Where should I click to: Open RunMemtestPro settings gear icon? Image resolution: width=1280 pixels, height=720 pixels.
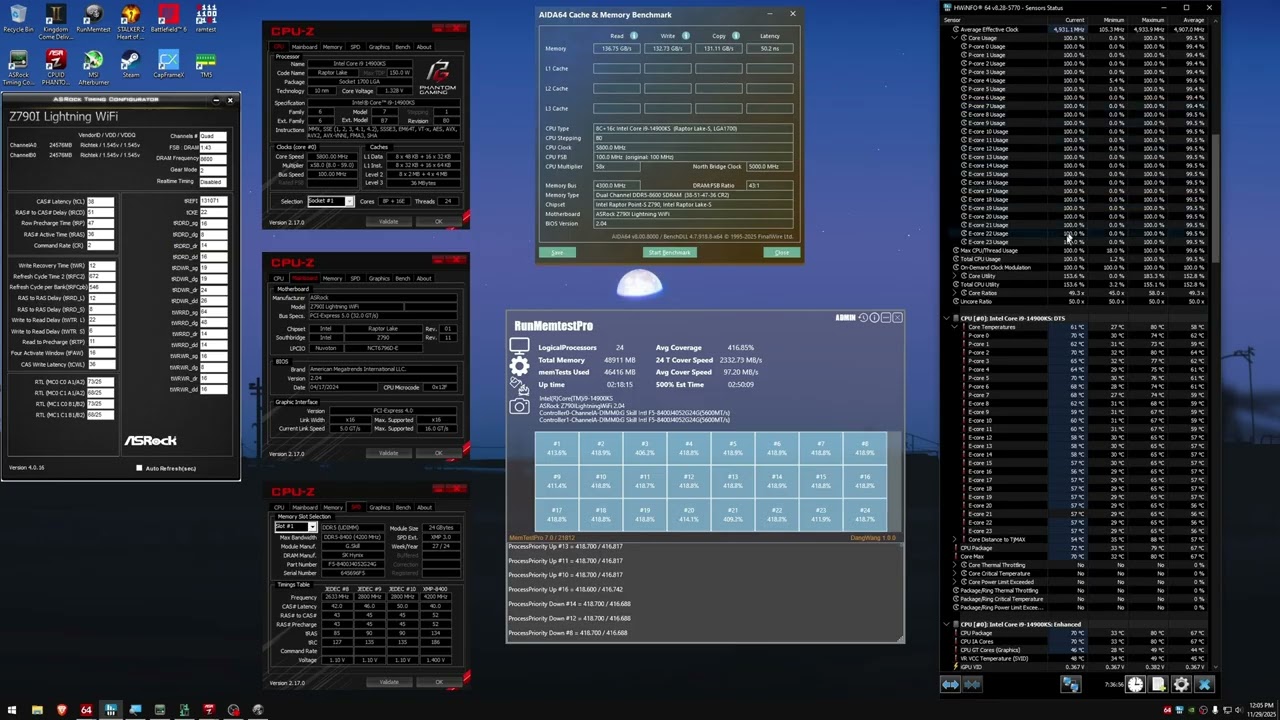pyautogui.click(x=519, y=366)
